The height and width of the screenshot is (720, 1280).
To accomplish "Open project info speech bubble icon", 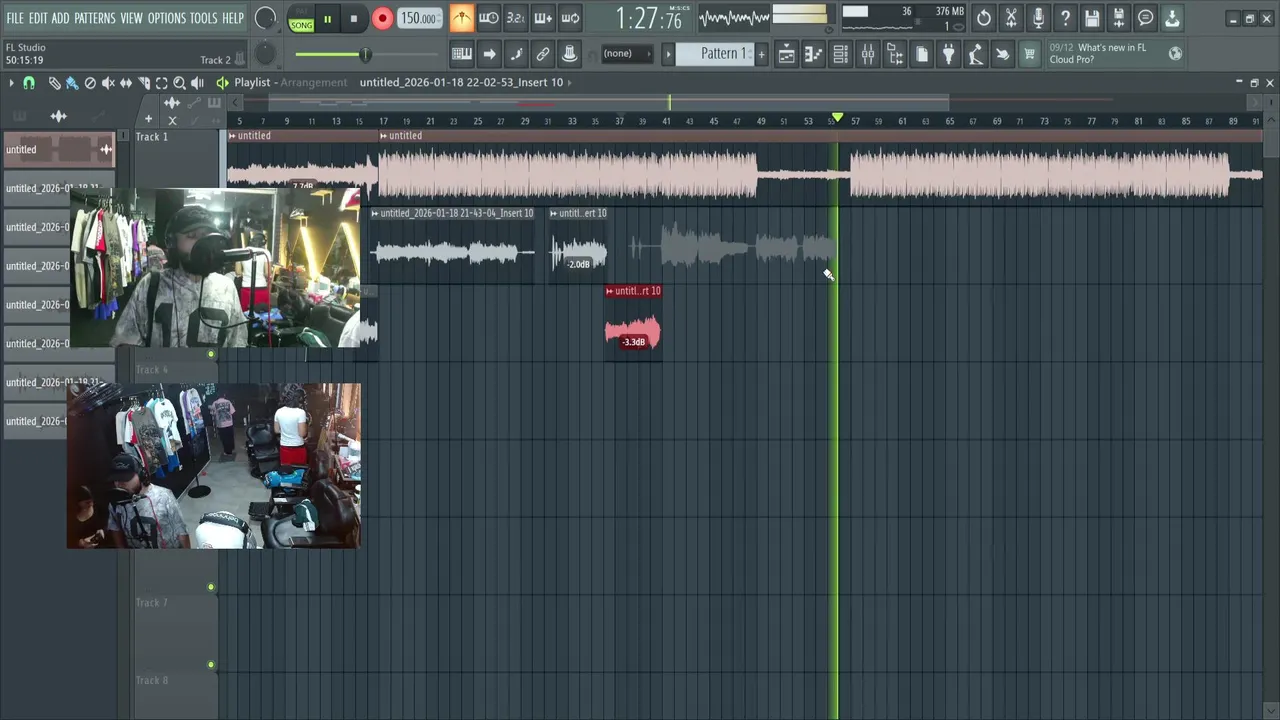I will (1146, 18).
